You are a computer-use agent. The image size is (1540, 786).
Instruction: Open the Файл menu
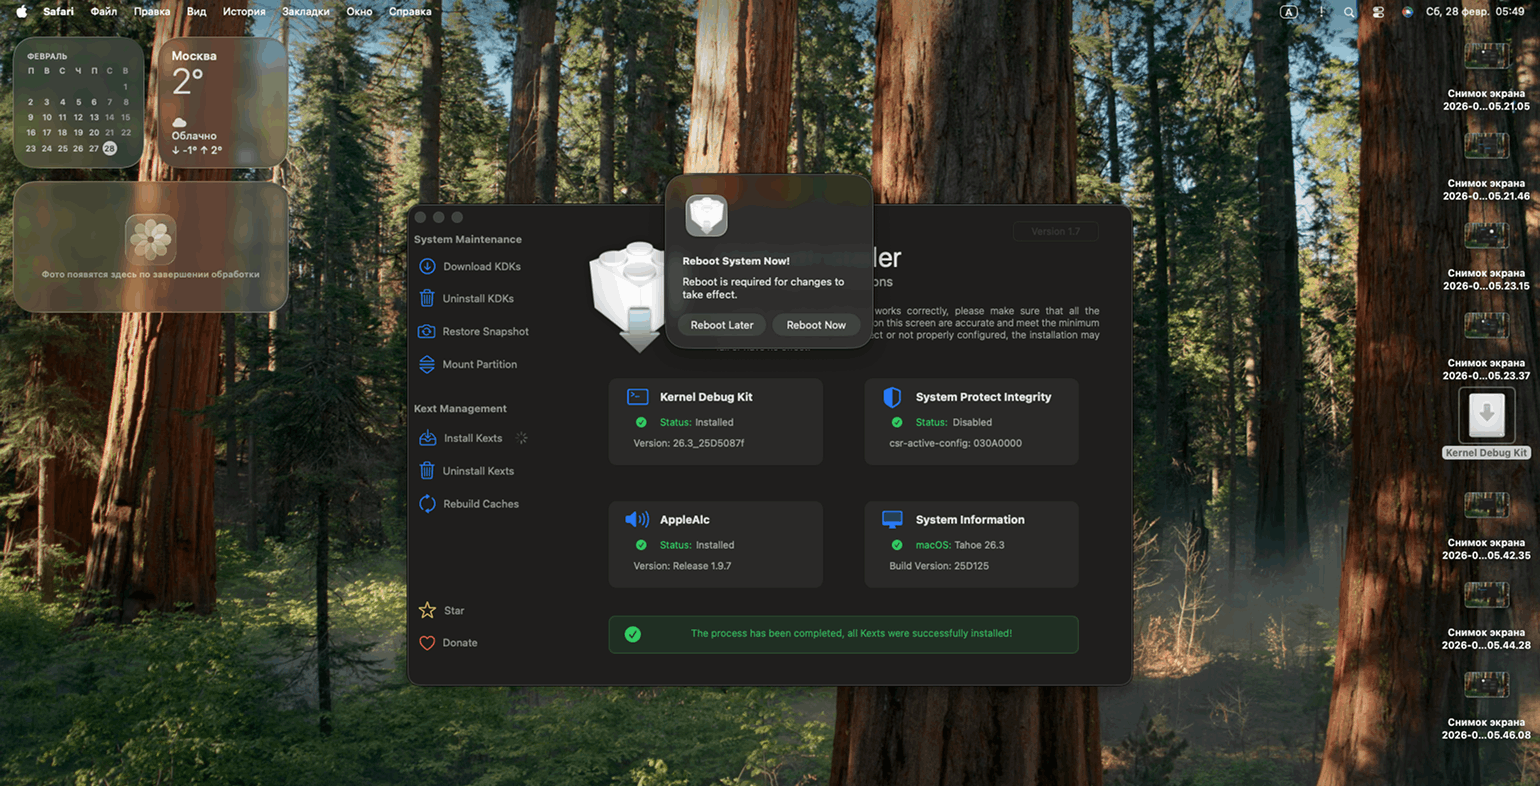point(104,12)
